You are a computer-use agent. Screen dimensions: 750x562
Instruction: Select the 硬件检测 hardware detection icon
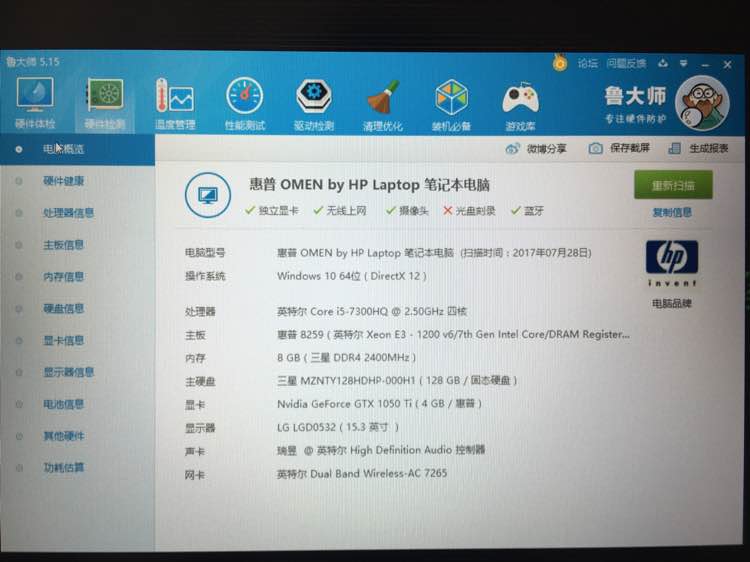(105, 103)
